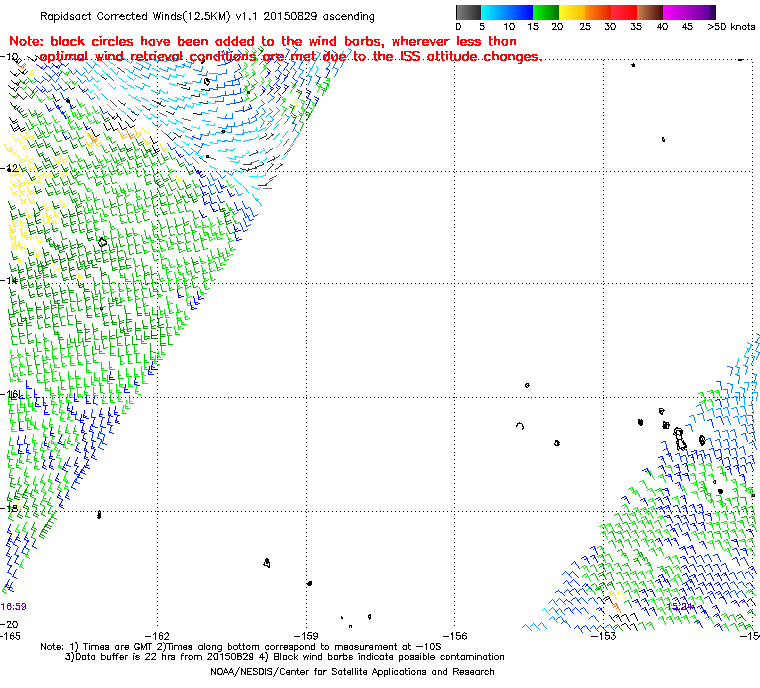Click the red 30-35 knots legend segment
The image size is (760, 688).
tap(624, 12)
